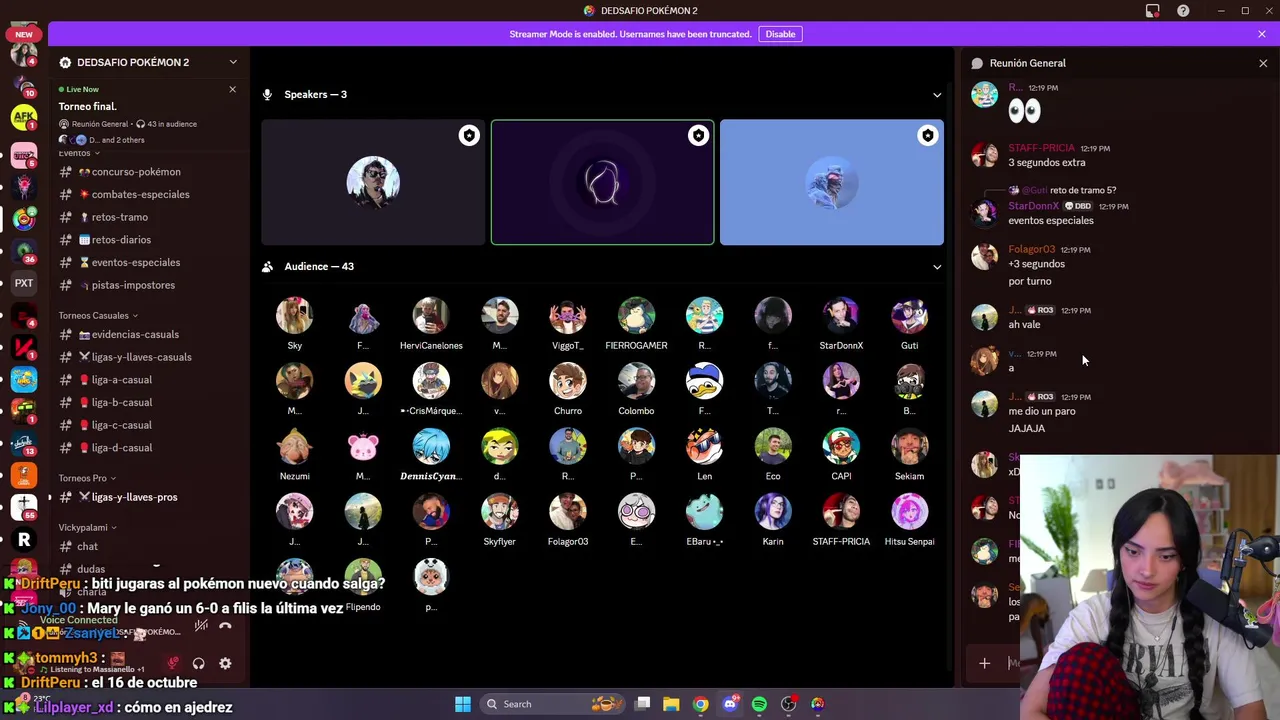The image size is (1280, 720).
Task: Open STAFF-PRICIA username in chat
Action: 1041,148
